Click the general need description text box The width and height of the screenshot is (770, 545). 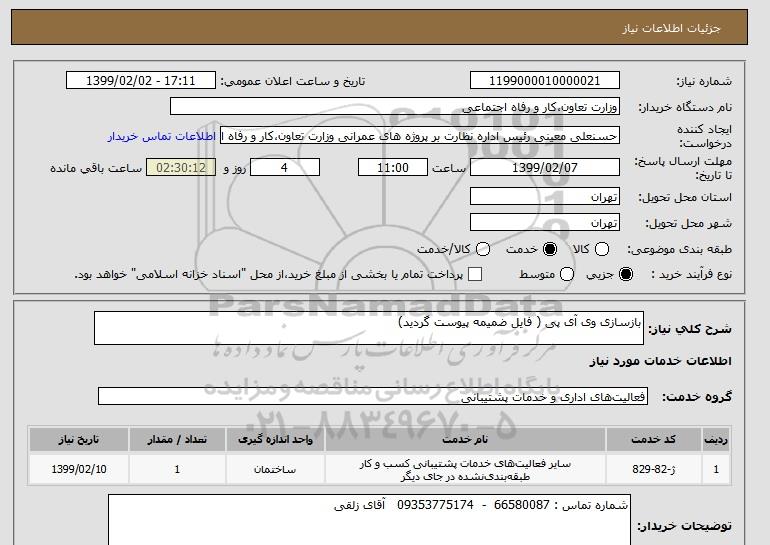369,328
